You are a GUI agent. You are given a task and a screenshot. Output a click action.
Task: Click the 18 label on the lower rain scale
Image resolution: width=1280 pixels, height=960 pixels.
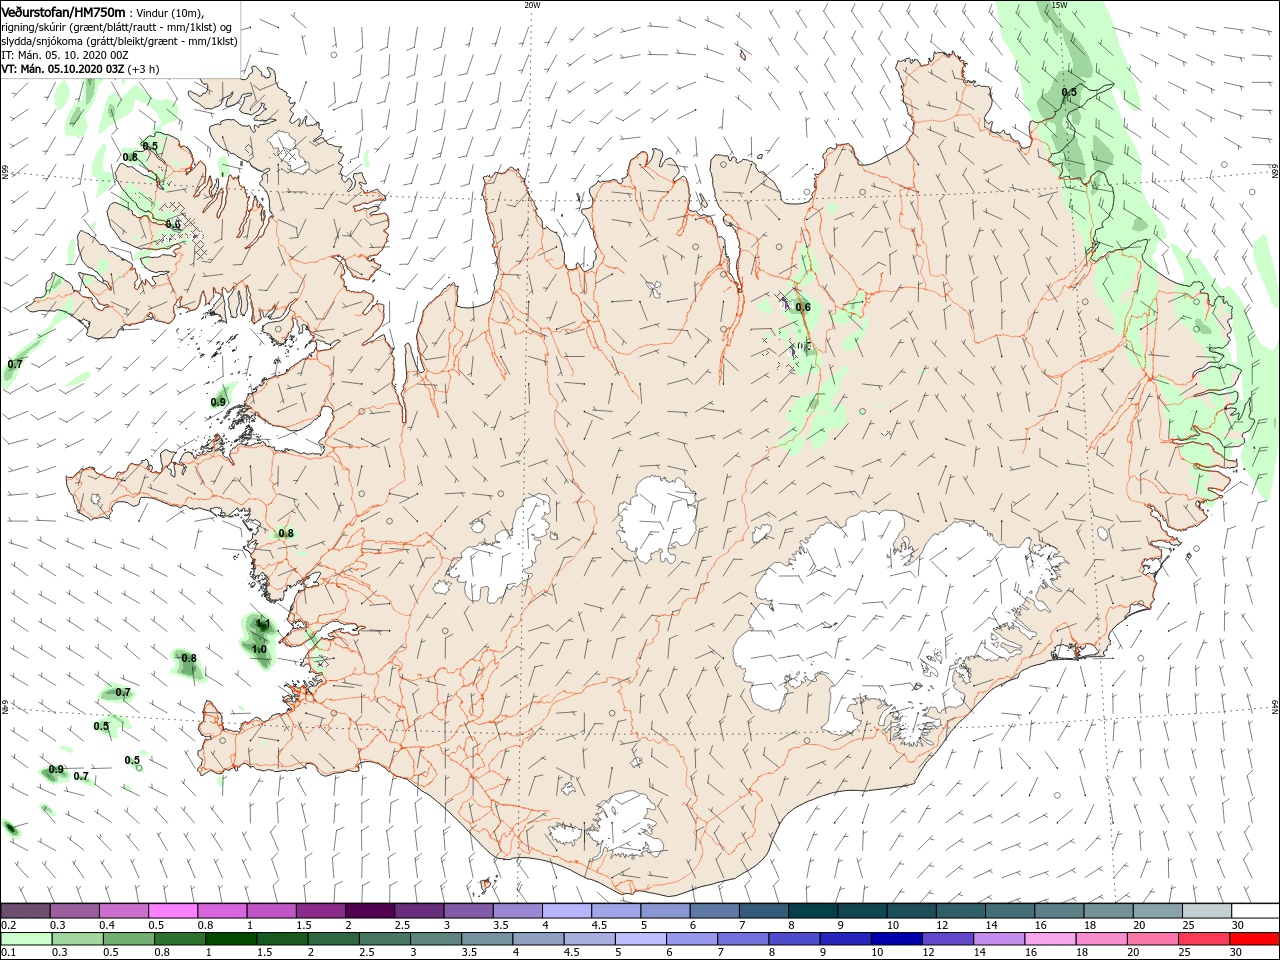pos(1083,953)
